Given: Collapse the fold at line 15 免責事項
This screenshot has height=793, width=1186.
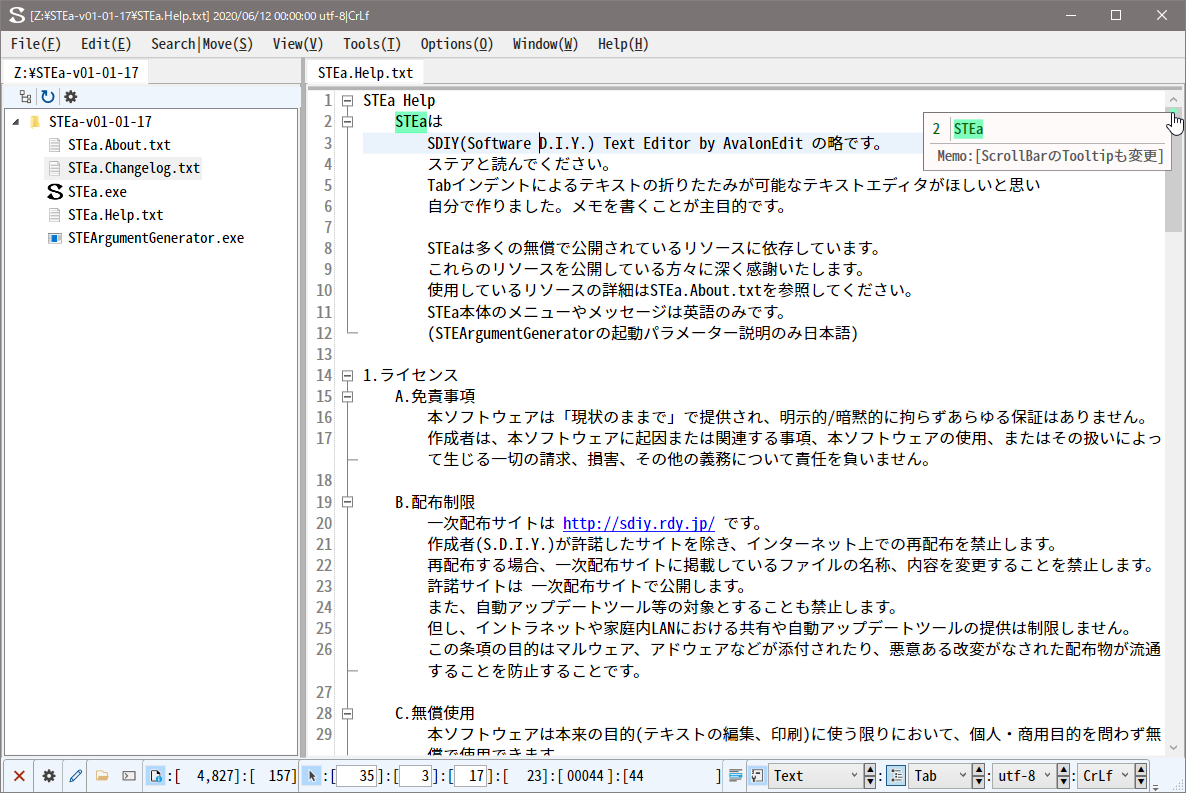Looking at the screenshot, I should pyautogui.click(x=347, y=396).
